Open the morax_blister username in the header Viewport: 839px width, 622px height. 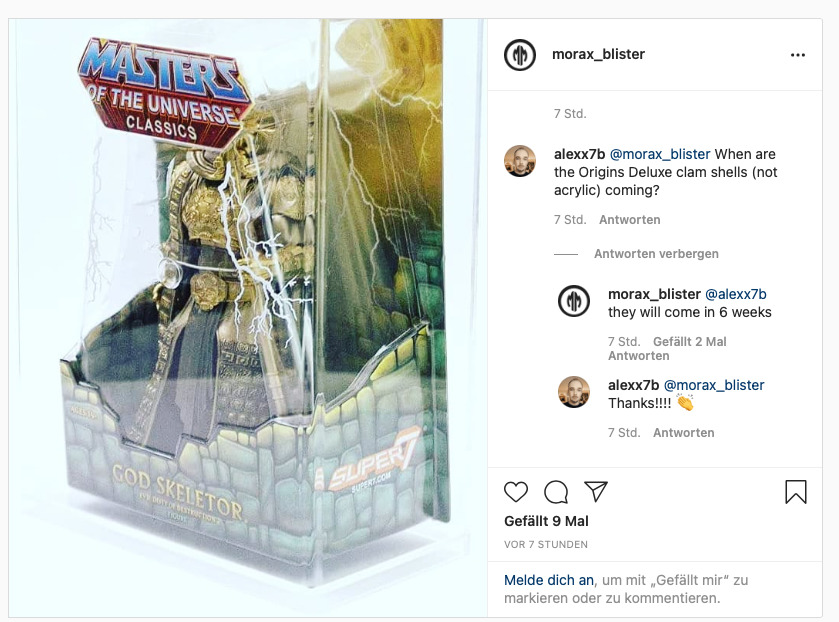click(598, 54)
